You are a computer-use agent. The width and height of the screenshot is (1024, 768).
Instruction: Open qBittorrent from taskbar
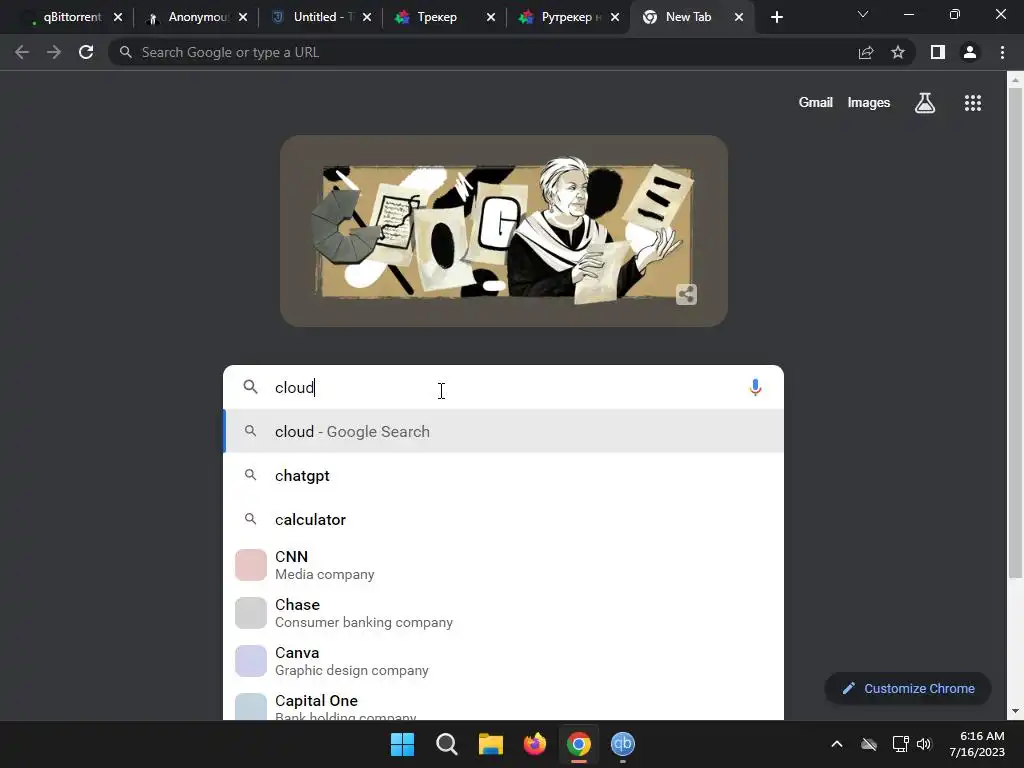(622, 744)
